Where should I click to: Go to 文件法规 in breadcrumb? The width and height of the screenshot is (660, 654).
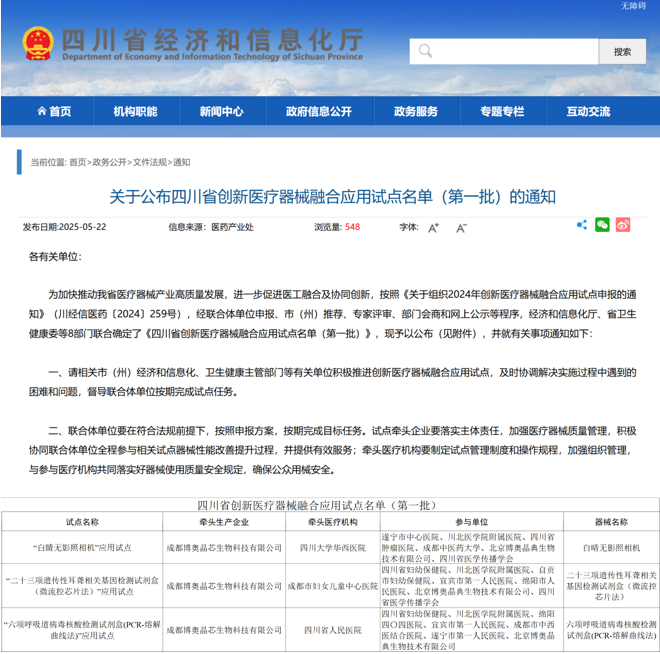(150, 162)
